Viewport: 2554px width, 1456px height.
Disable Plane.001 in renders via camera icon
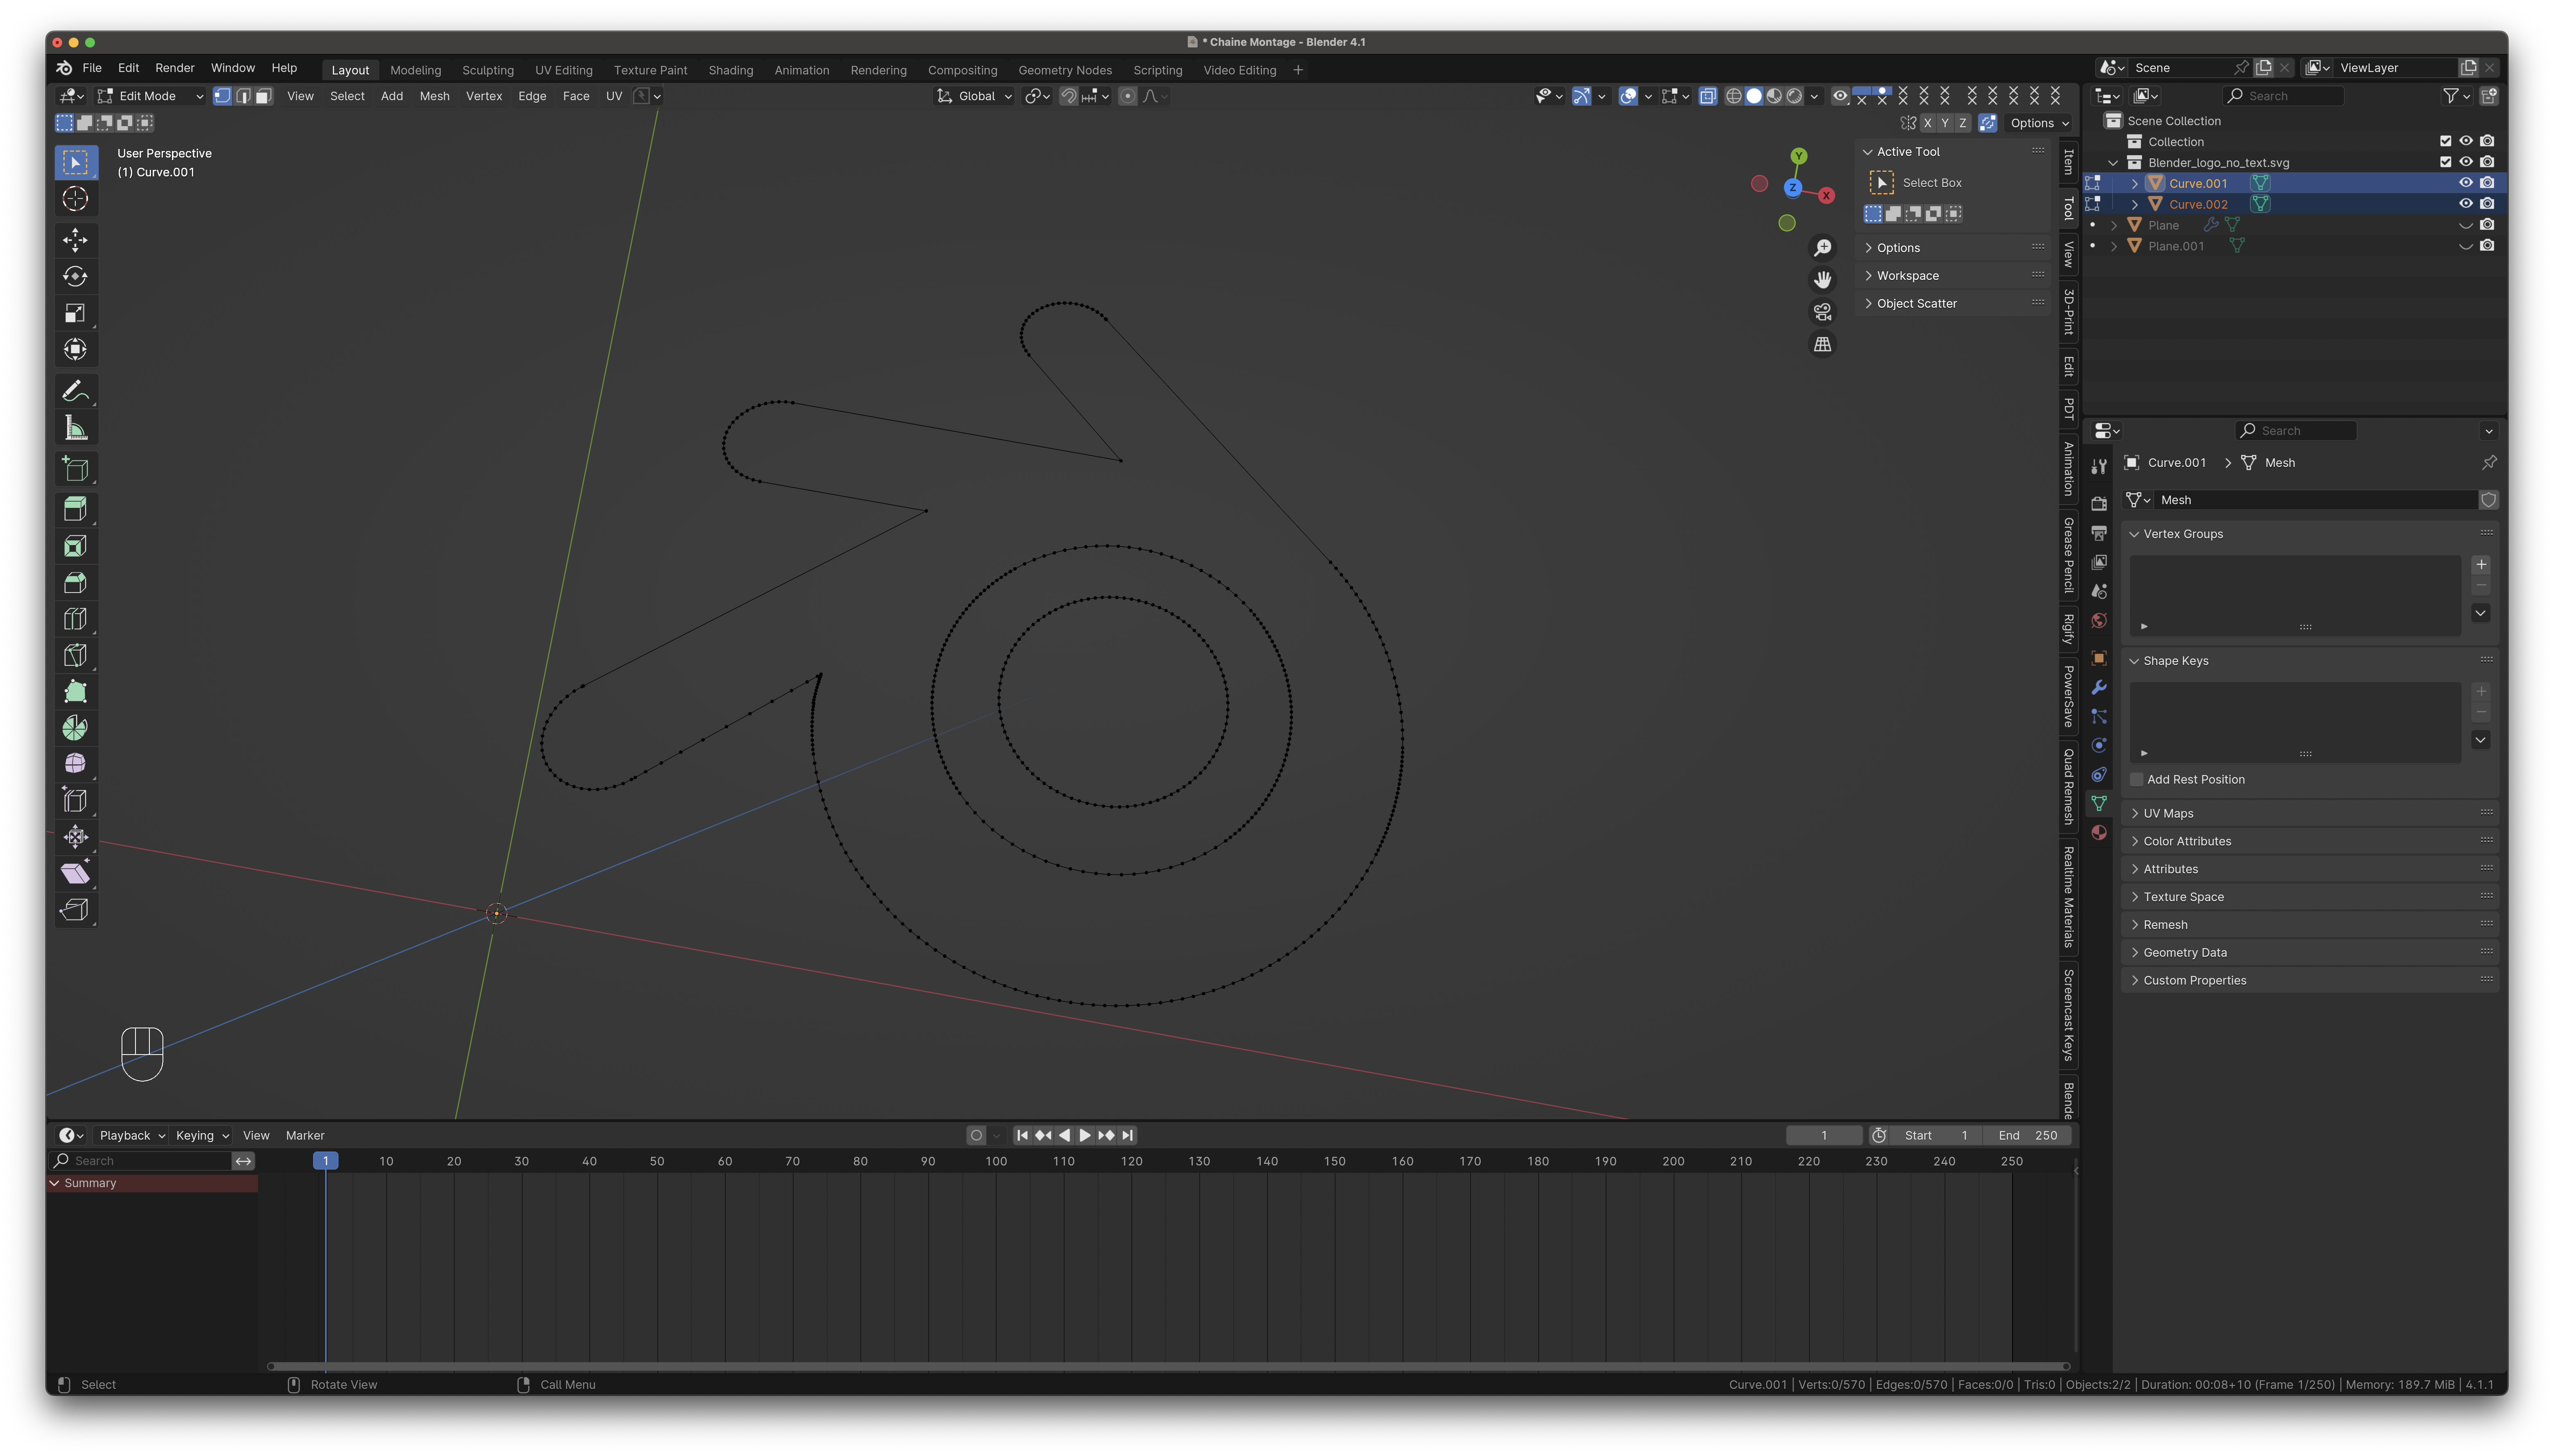coord(2487,246)
